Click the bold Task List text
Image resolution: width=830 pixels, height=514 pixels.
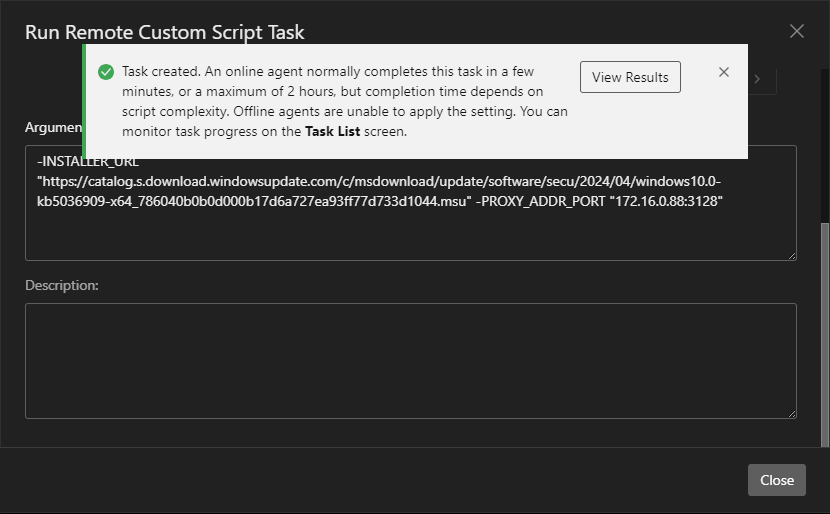point(332,131)
